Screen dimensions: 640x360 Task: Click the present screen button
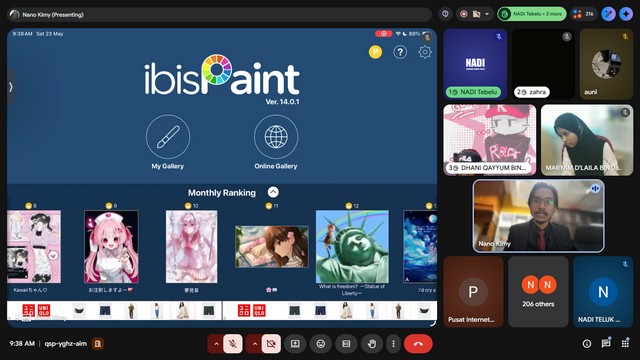295,344
